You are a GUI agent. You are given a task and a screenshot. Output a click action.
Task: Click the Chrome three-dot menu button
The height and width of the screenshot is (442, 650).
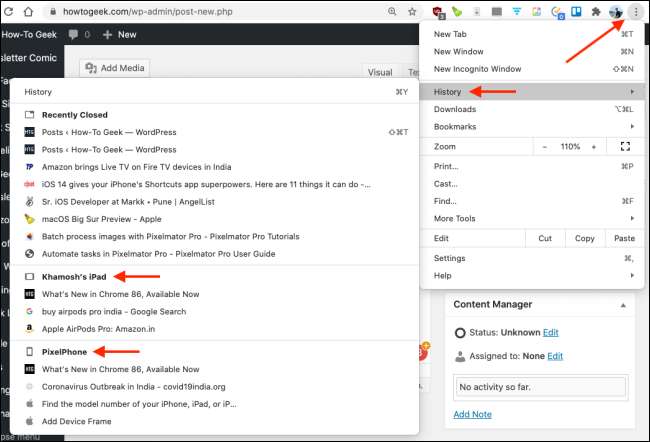tap(637, 12)
